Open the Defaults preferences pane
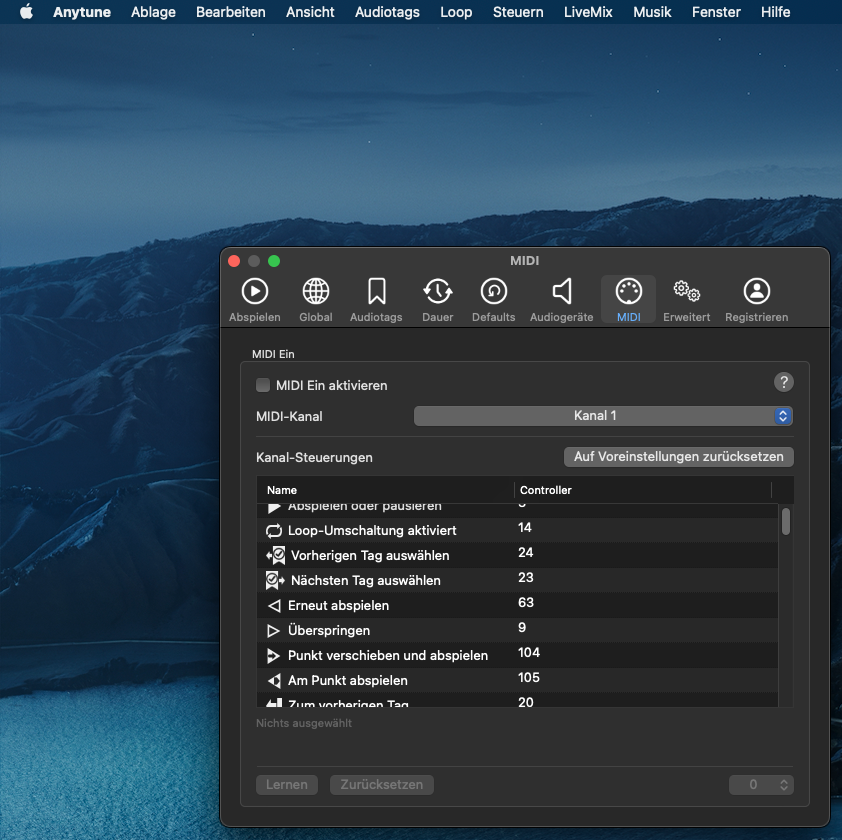 [x=493, y=300]
